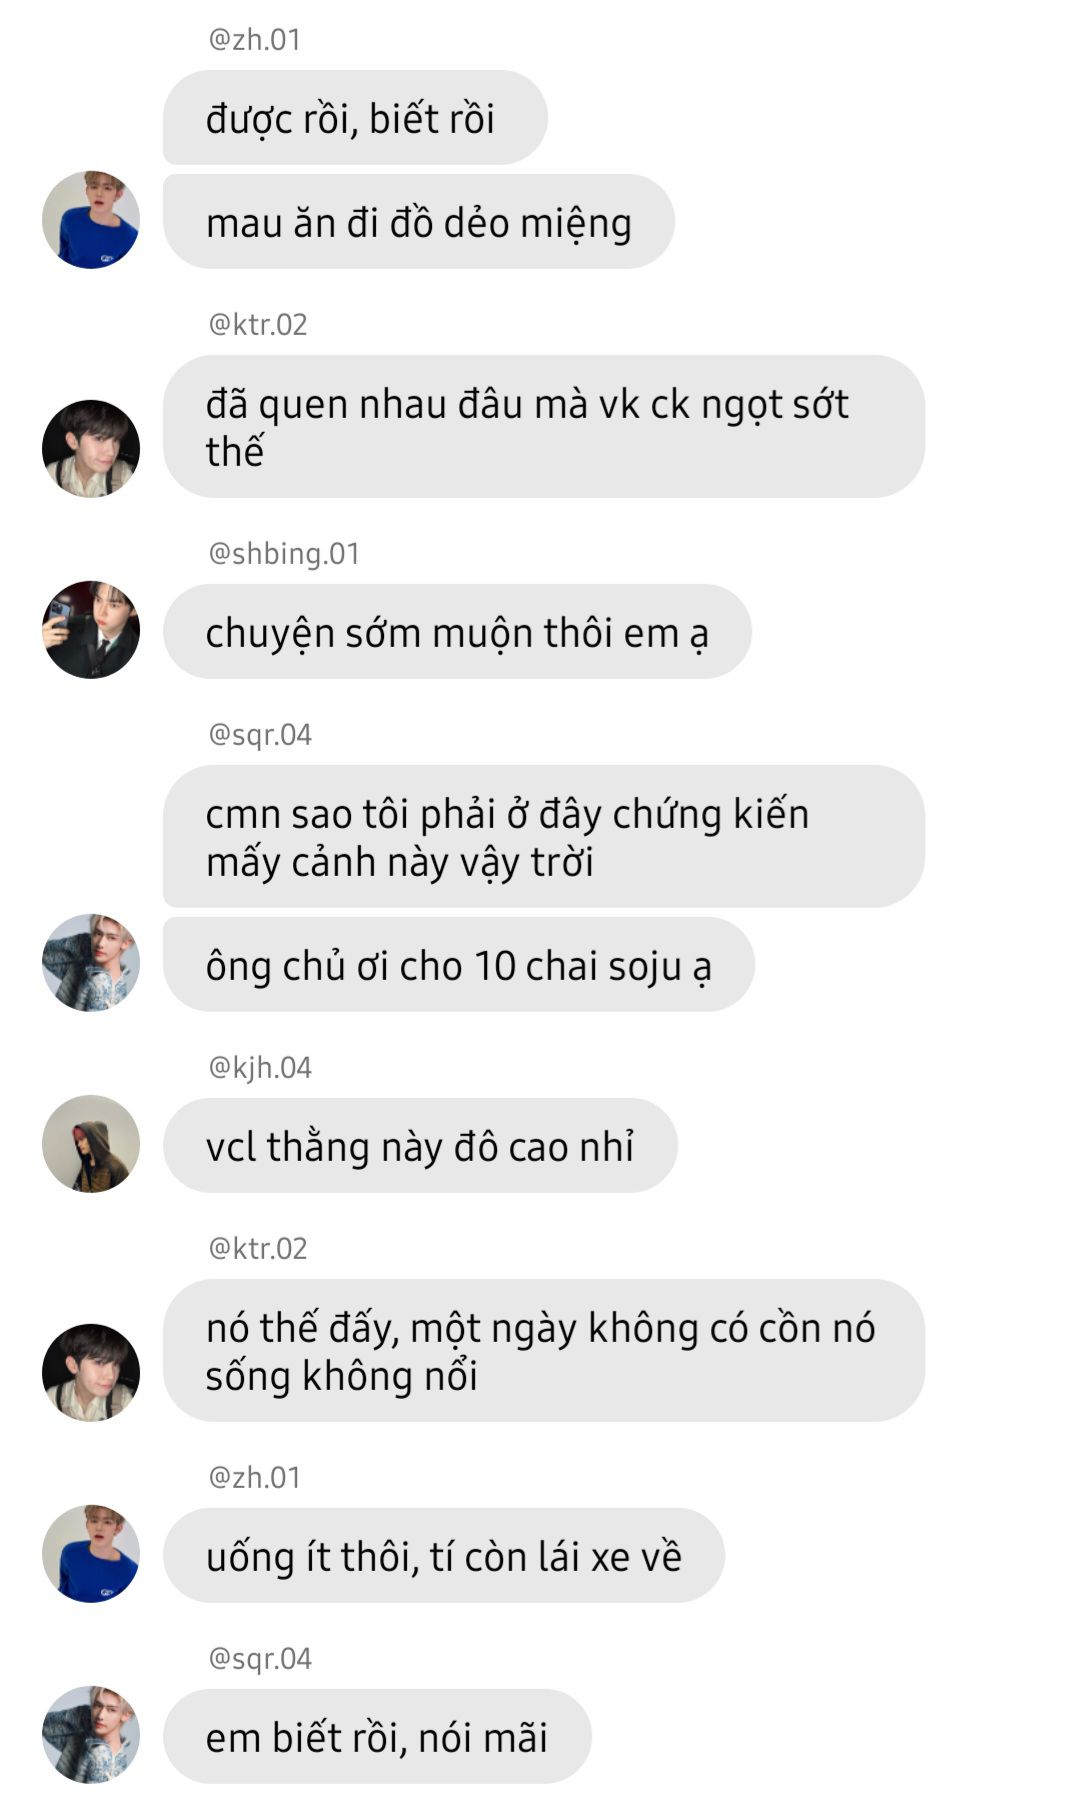Tap the first @ktr.02 avatar picture
Image resolution: width=1078 pixels, height=1796 pixels.
coord(91,448)
